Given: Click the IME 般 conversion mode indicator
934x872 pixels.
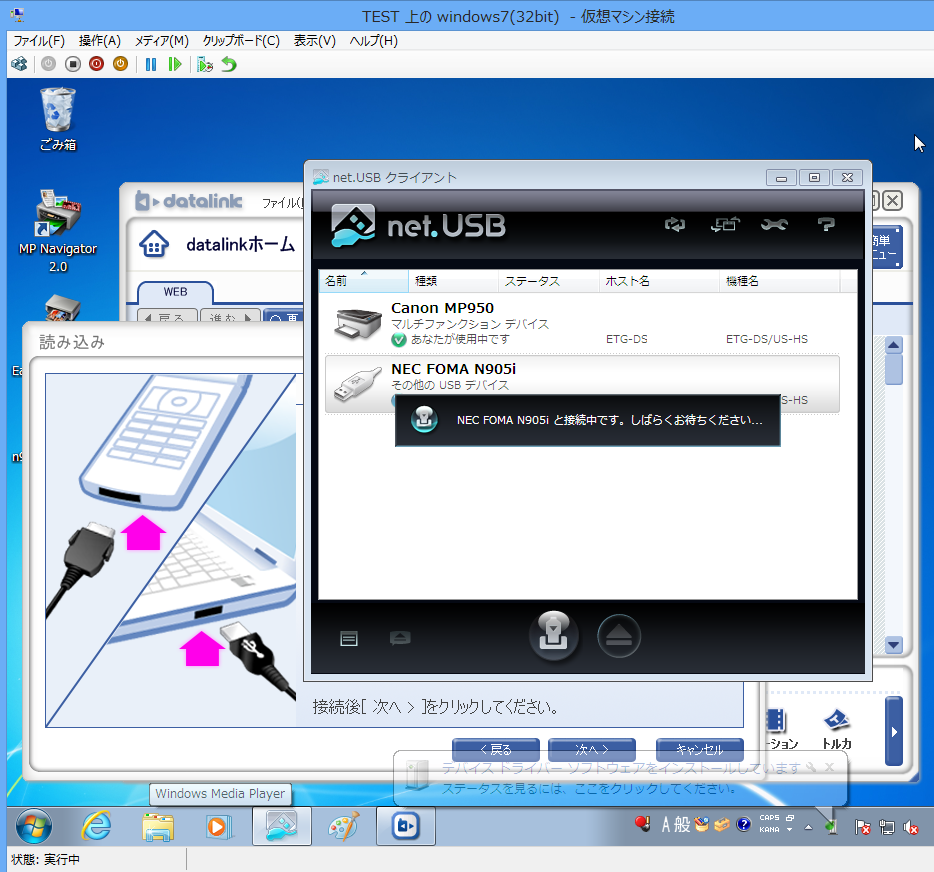Looking at the screenshot, I should coord(682,824).
